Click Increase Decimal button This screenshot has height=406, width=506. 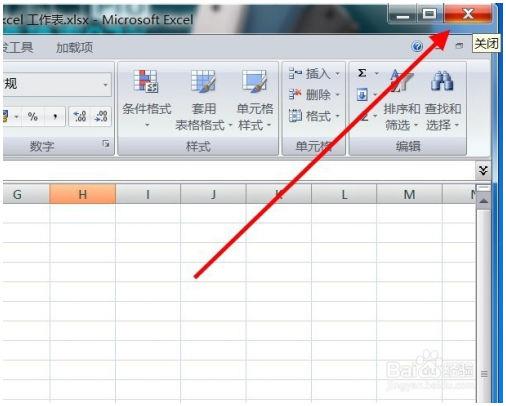point(79,116)
